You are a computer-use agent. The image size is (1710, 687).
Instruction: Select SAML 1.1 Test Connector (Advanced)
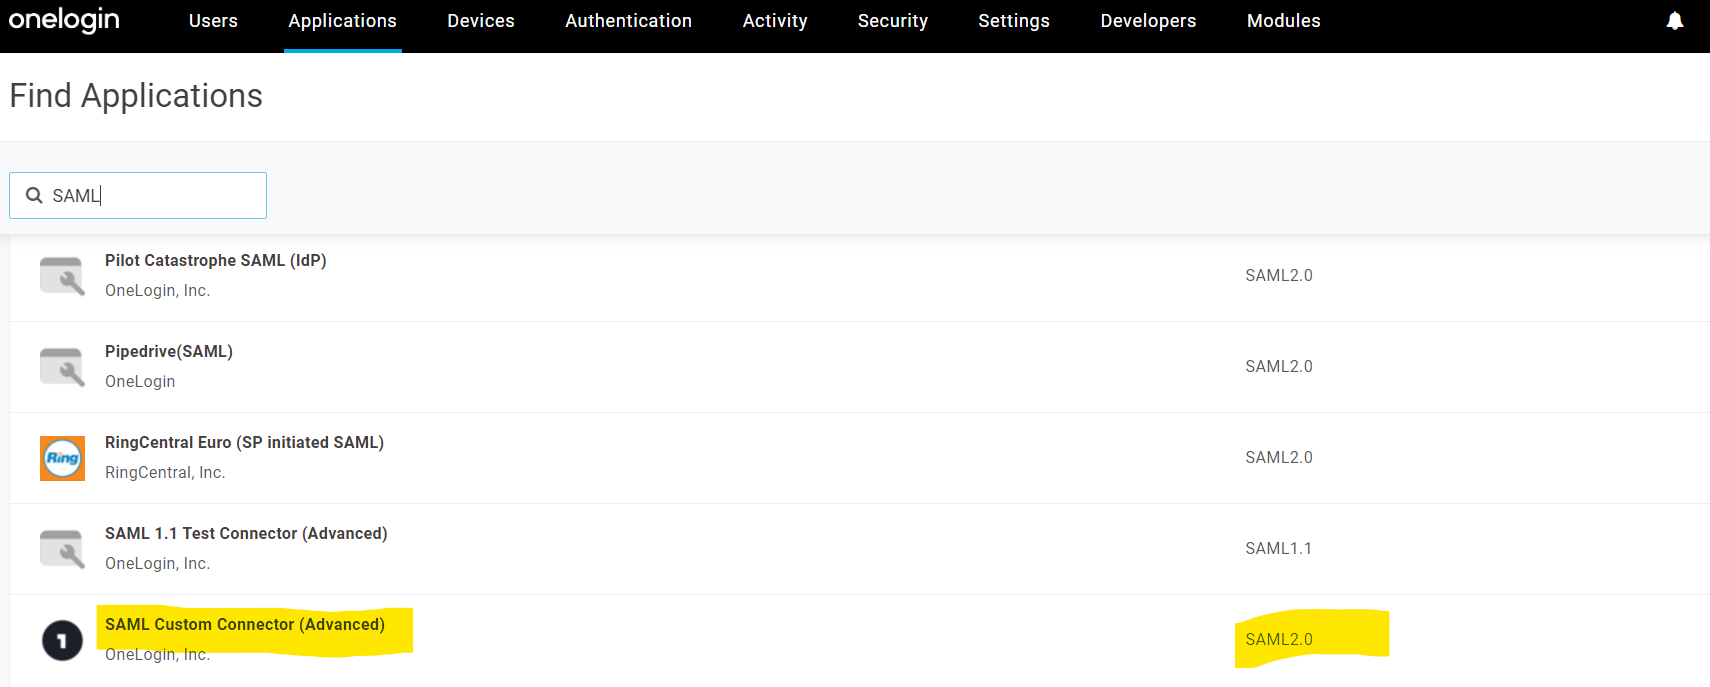coord(246,533)
